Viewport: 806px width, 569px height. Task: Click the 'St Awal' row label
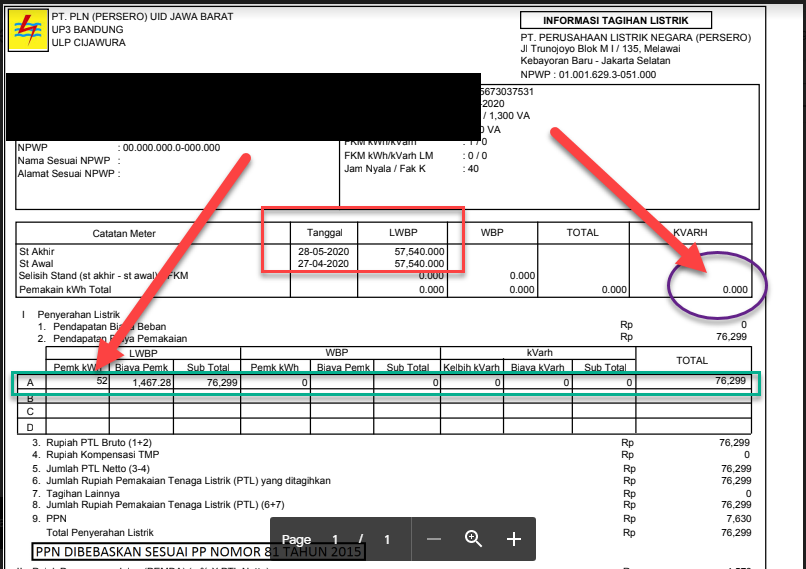36,264
